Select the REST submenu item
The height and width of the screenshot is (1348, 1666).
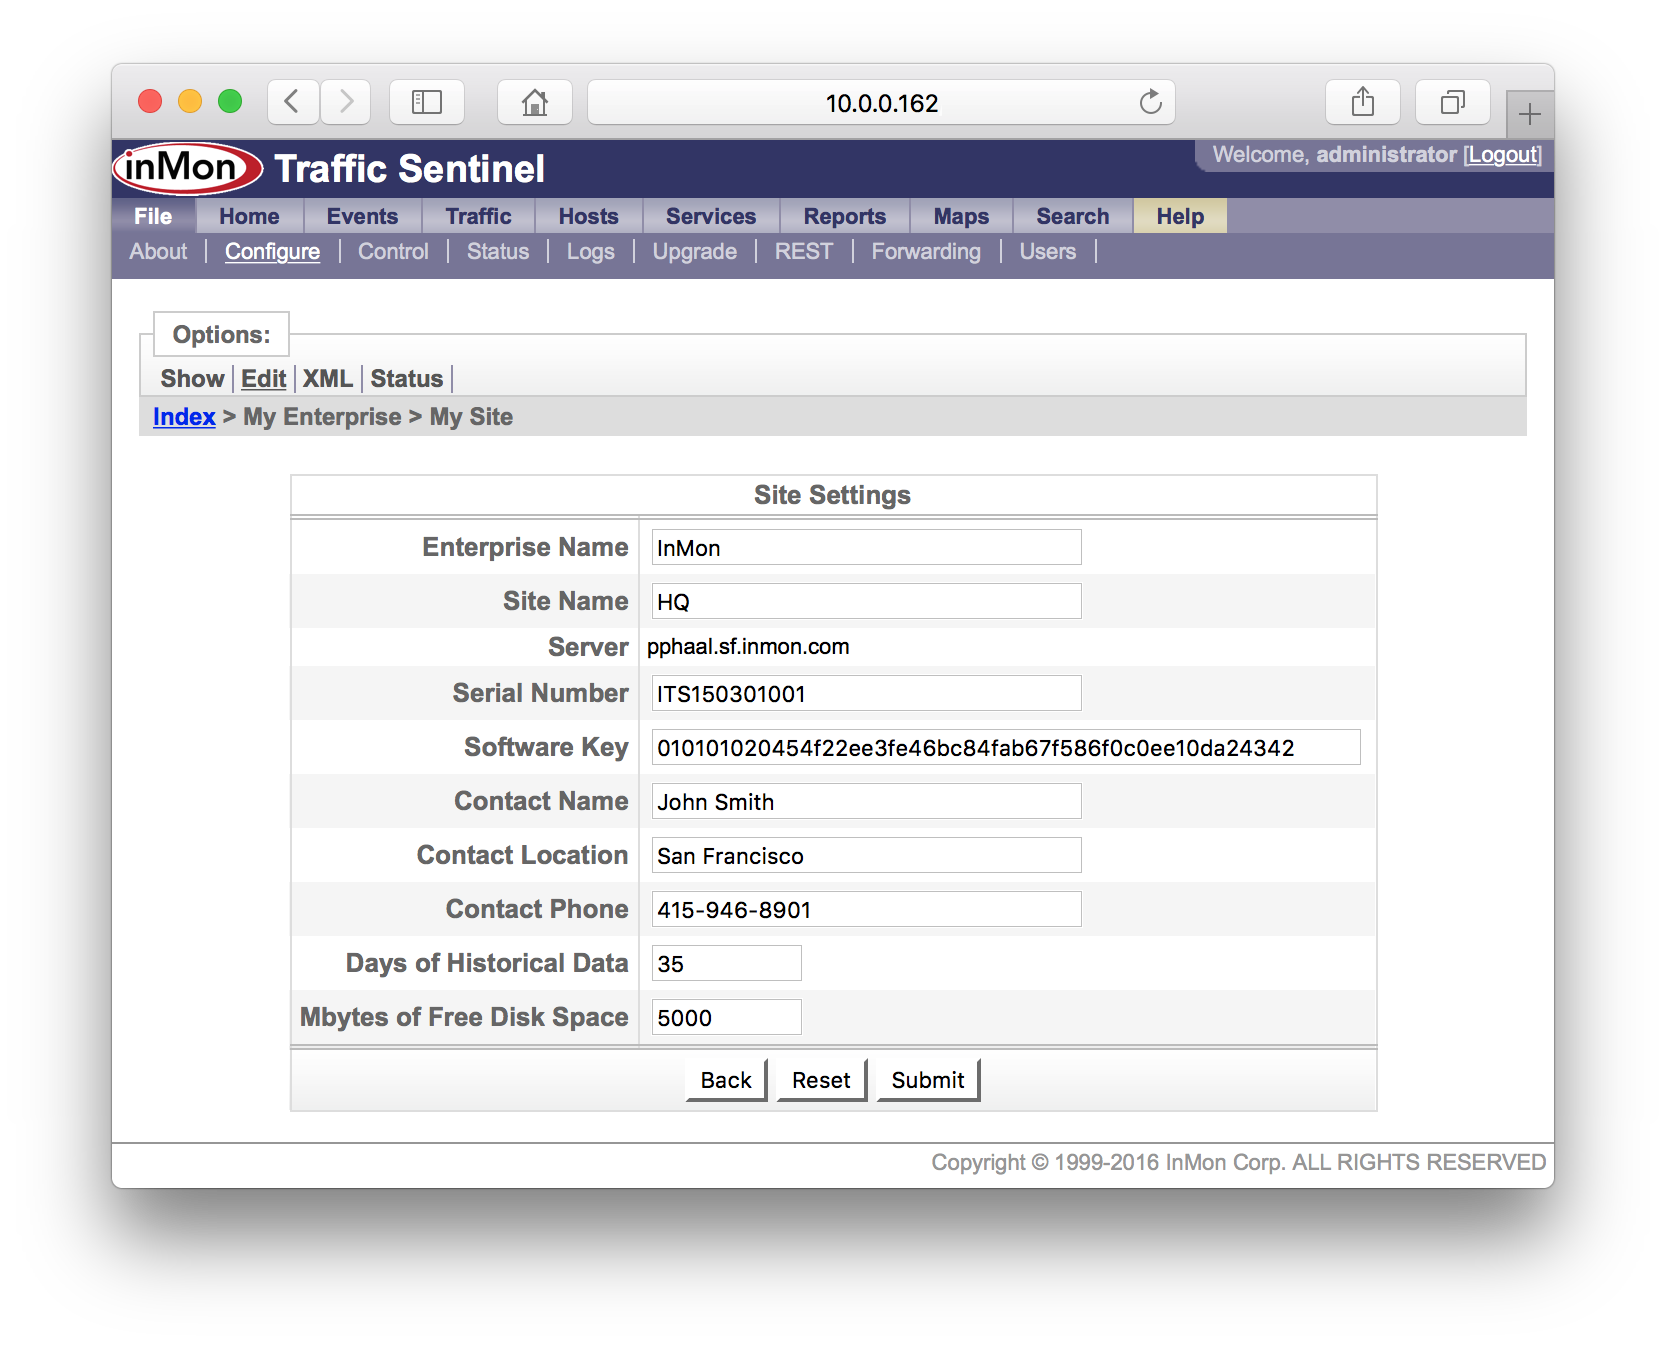[x=804, y=252]
